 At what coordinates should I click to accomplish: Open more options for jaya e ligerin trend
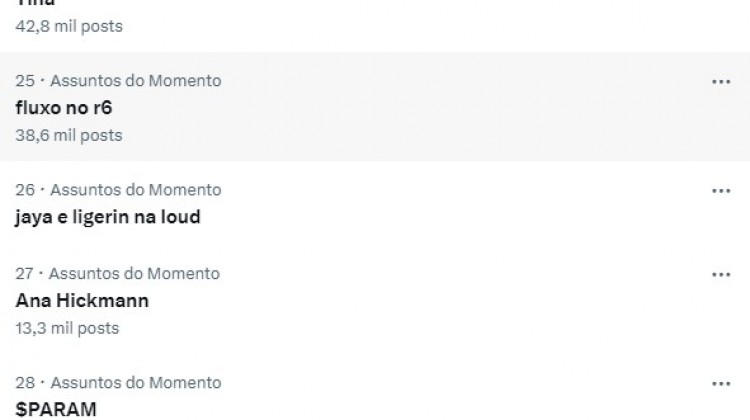click(x=721, y=191)
